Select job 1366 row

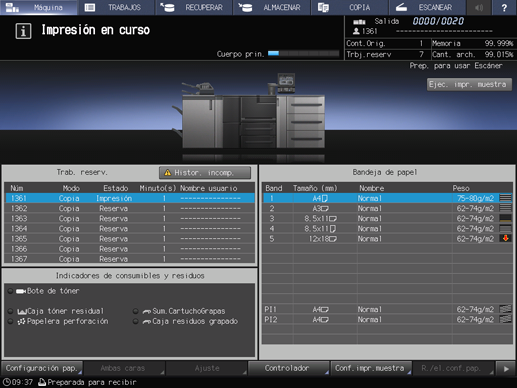tap(130, 249)
